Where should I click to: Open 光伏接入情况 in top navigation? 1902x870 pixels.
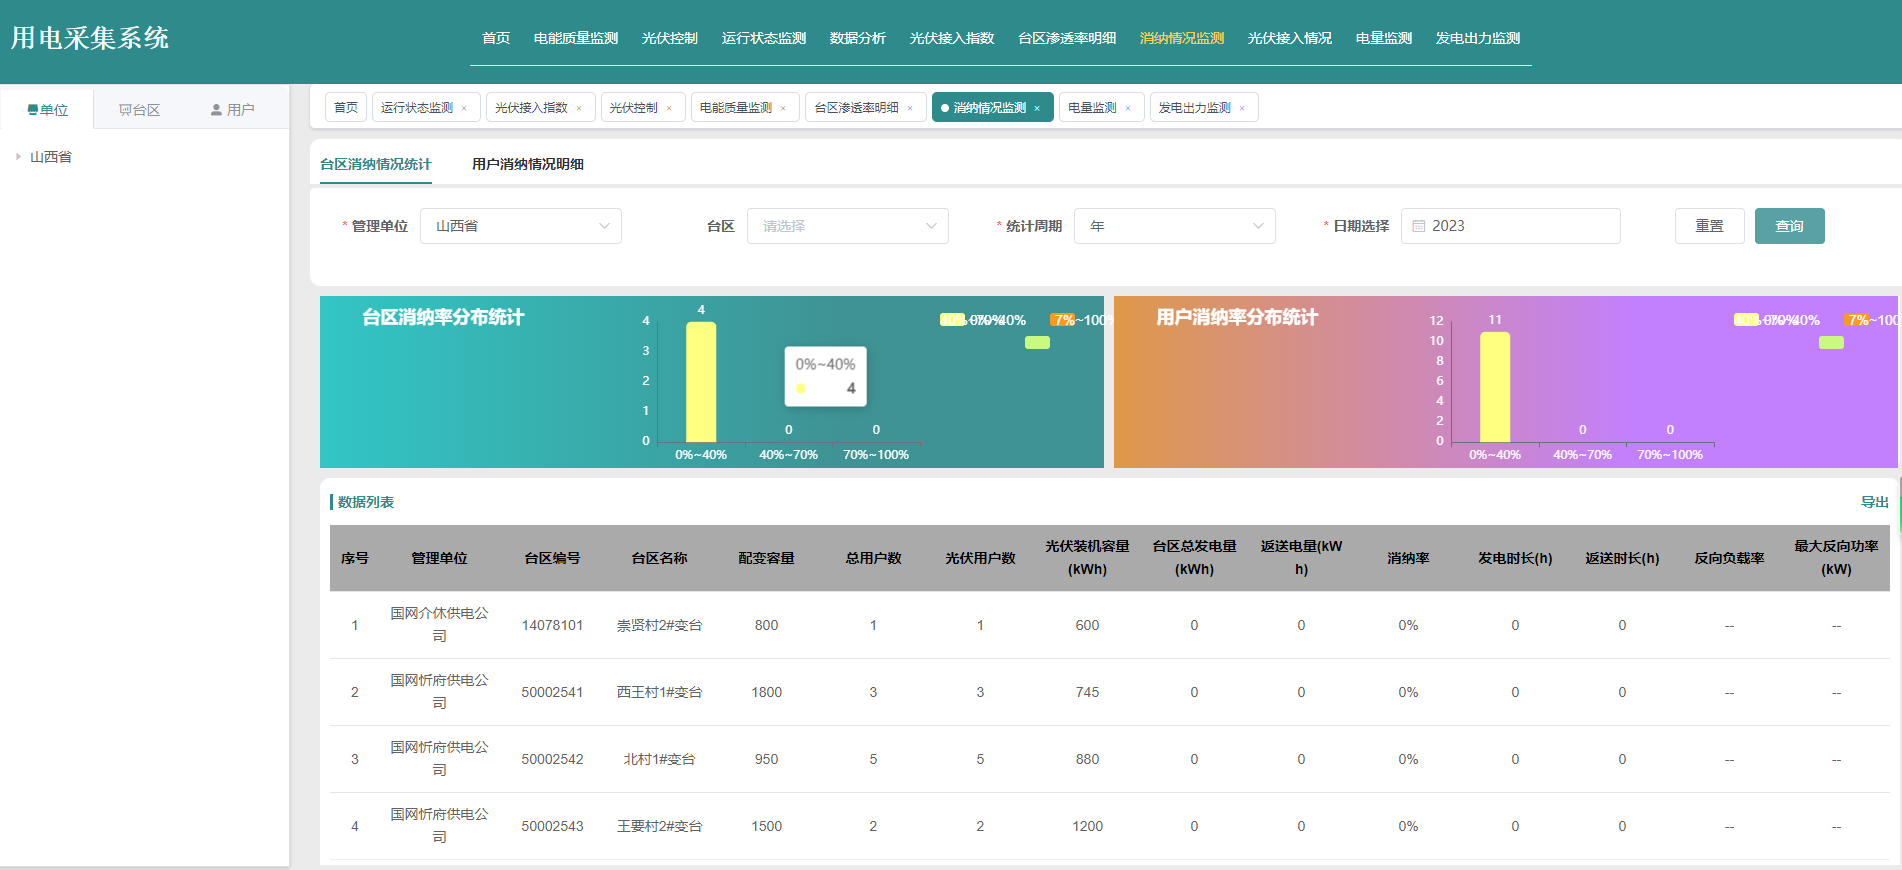point(1290,38)
